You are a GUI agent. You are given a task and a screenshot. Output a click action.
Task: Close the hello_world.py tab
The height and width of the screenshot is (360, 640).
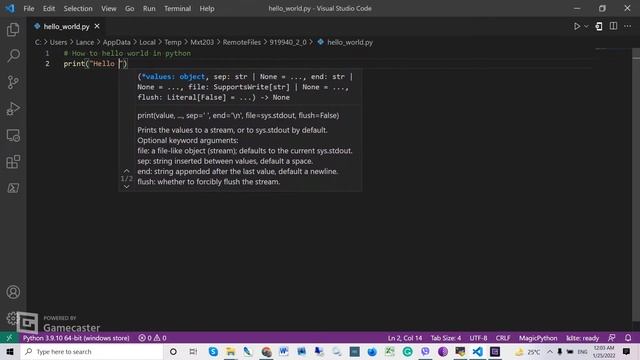point(97,26)
